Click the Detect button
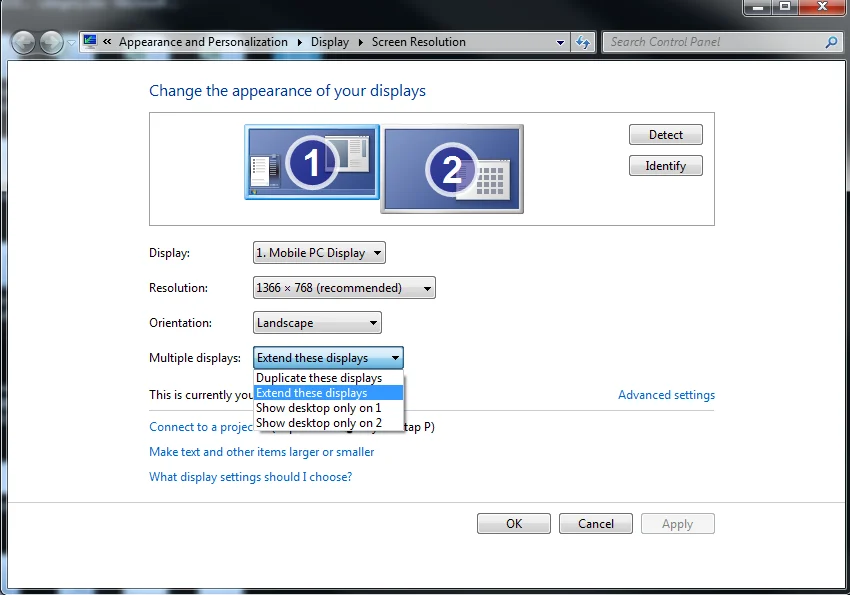 click(x=666, y=134)
